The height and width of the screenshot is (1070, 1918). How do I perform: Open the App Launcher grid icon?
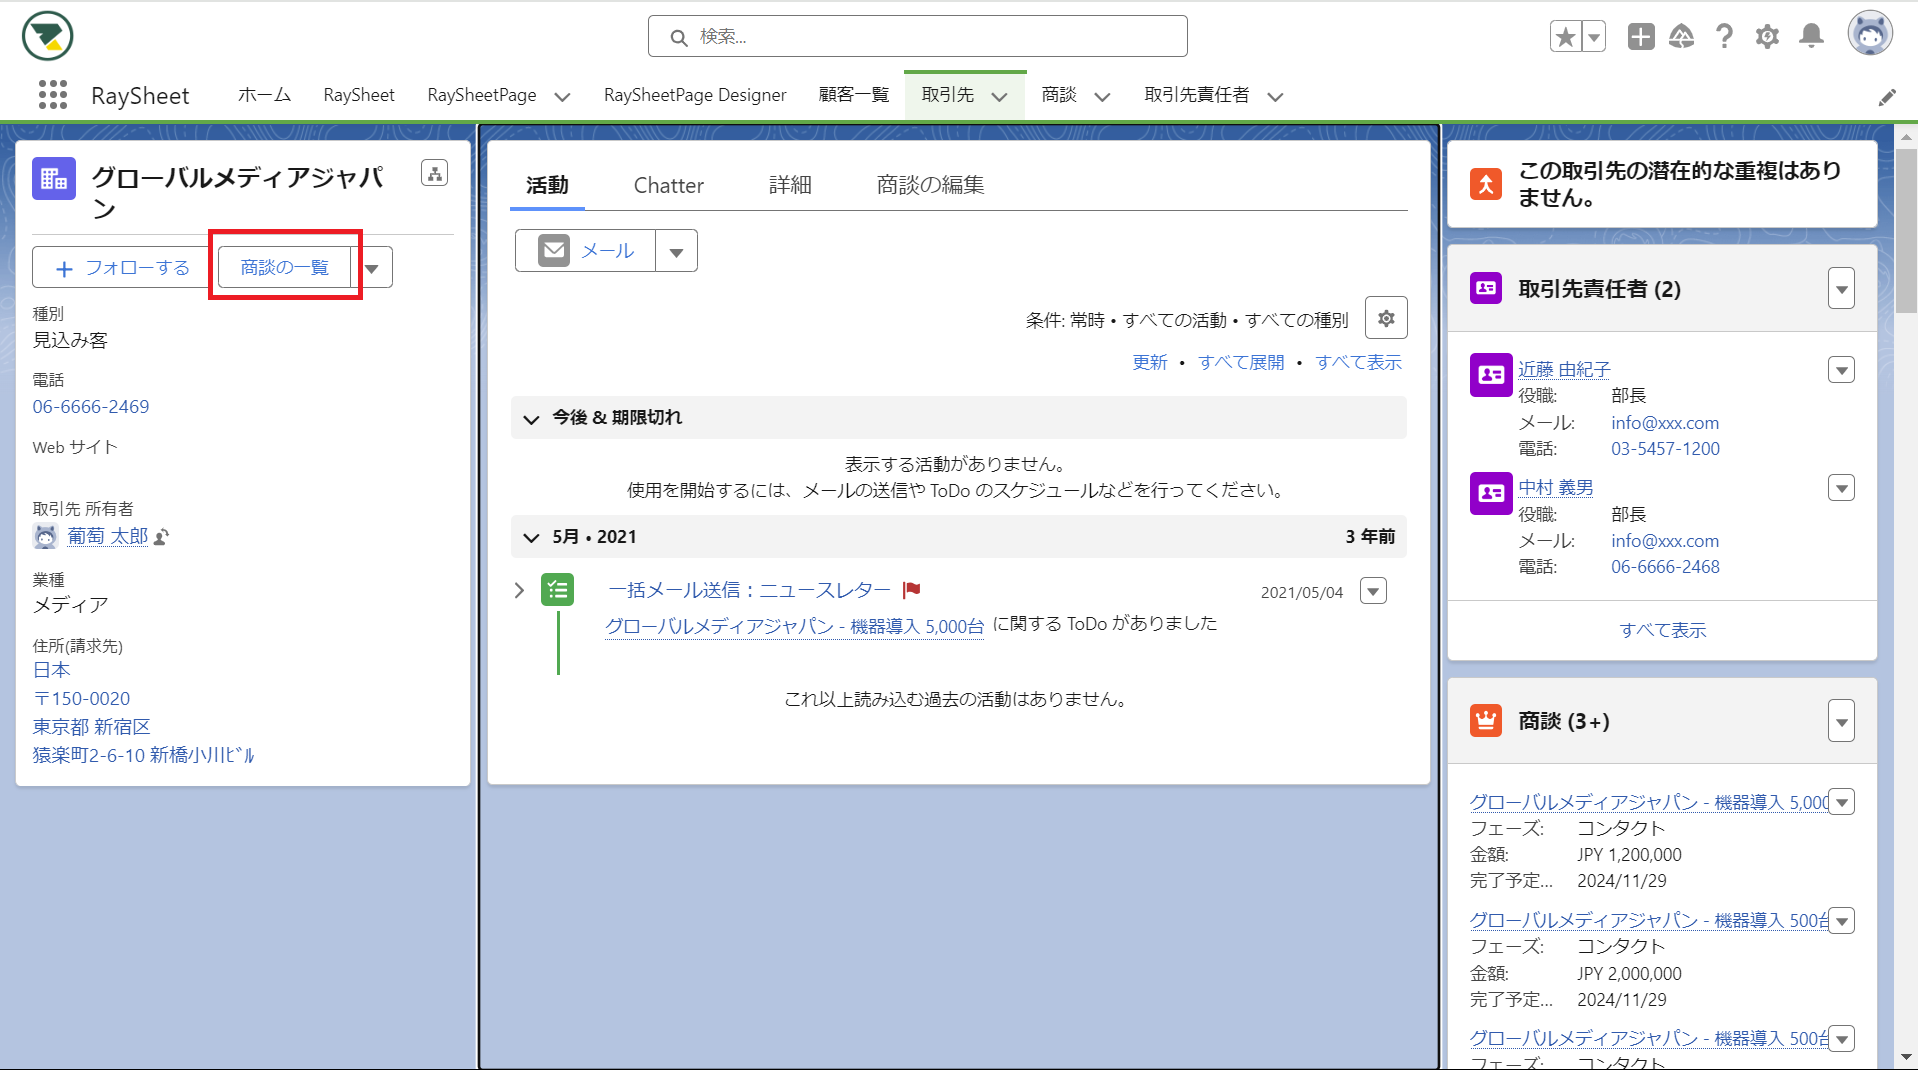pos(52,95)
